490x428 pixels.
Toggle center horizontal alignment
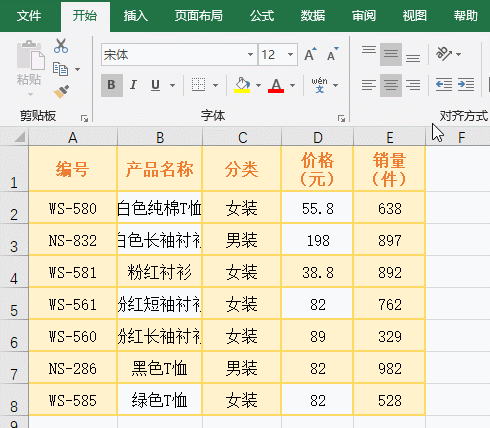(x=391, y=85)
